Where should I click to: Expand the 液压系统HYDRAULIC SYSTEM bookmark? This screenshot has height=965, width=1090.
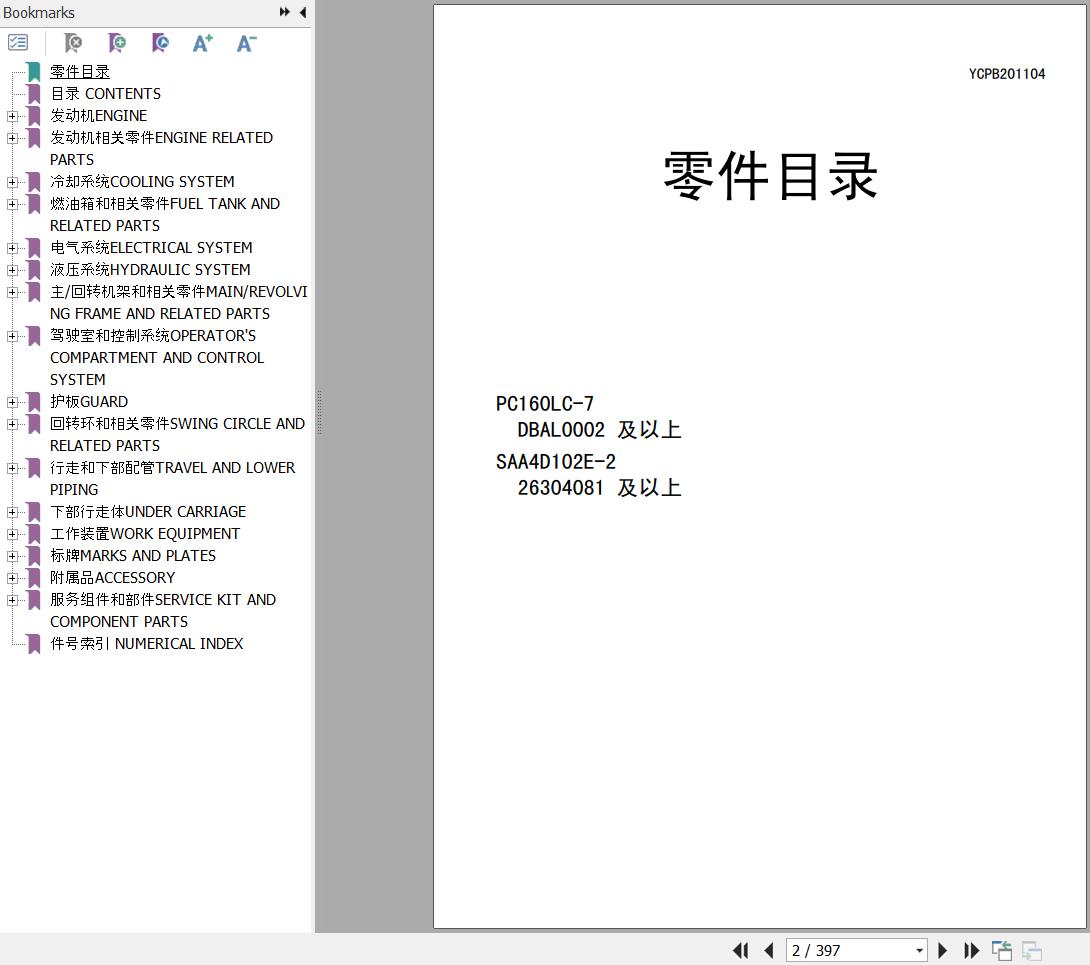pos(12,270)
